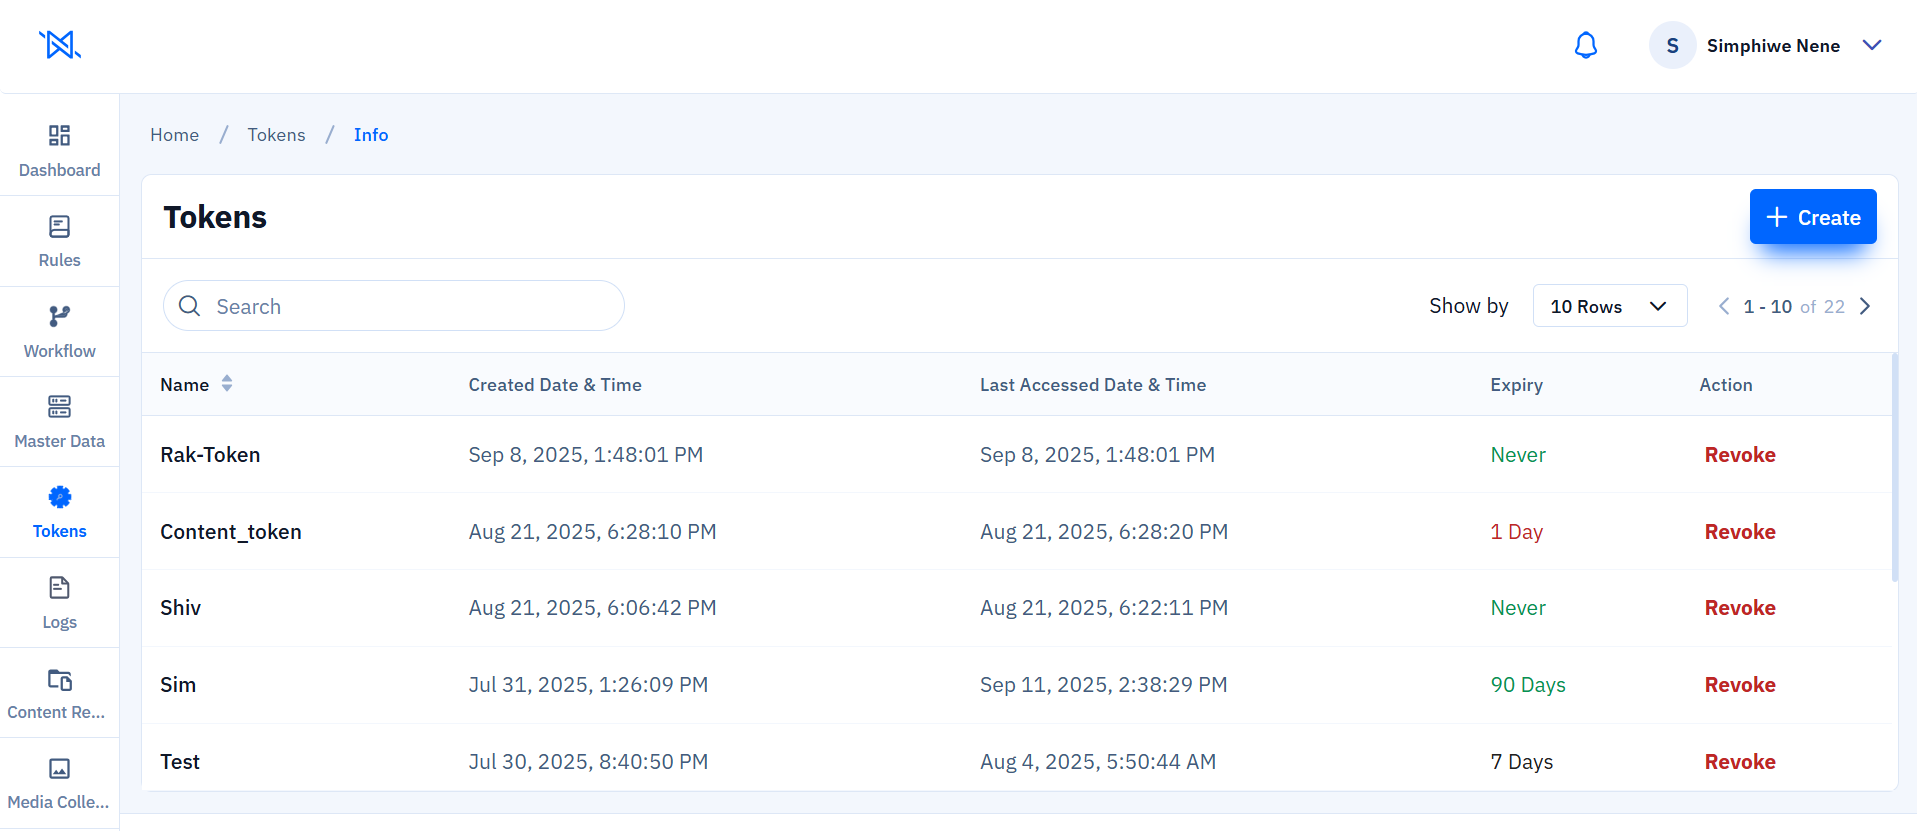Viewport: 1917px width, 831px height.
Task: Expand the 10 Rows dropdown
Action: (x=1609, y=306)
